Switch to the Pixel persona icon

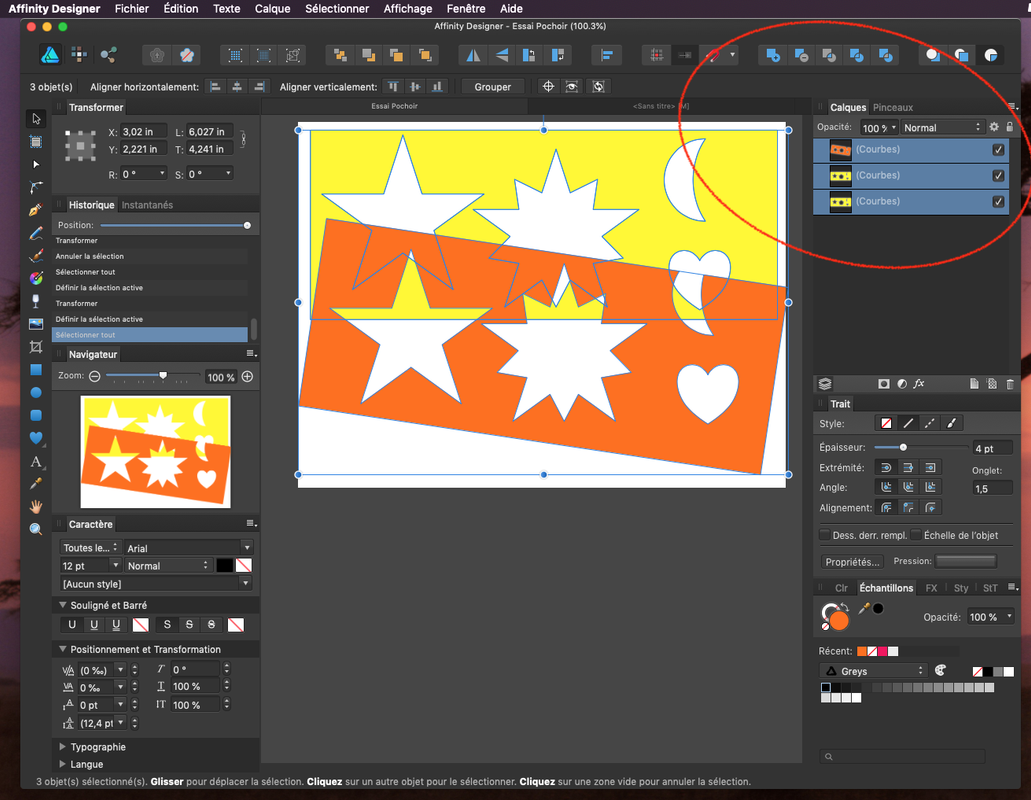click(x=79, y=55)
